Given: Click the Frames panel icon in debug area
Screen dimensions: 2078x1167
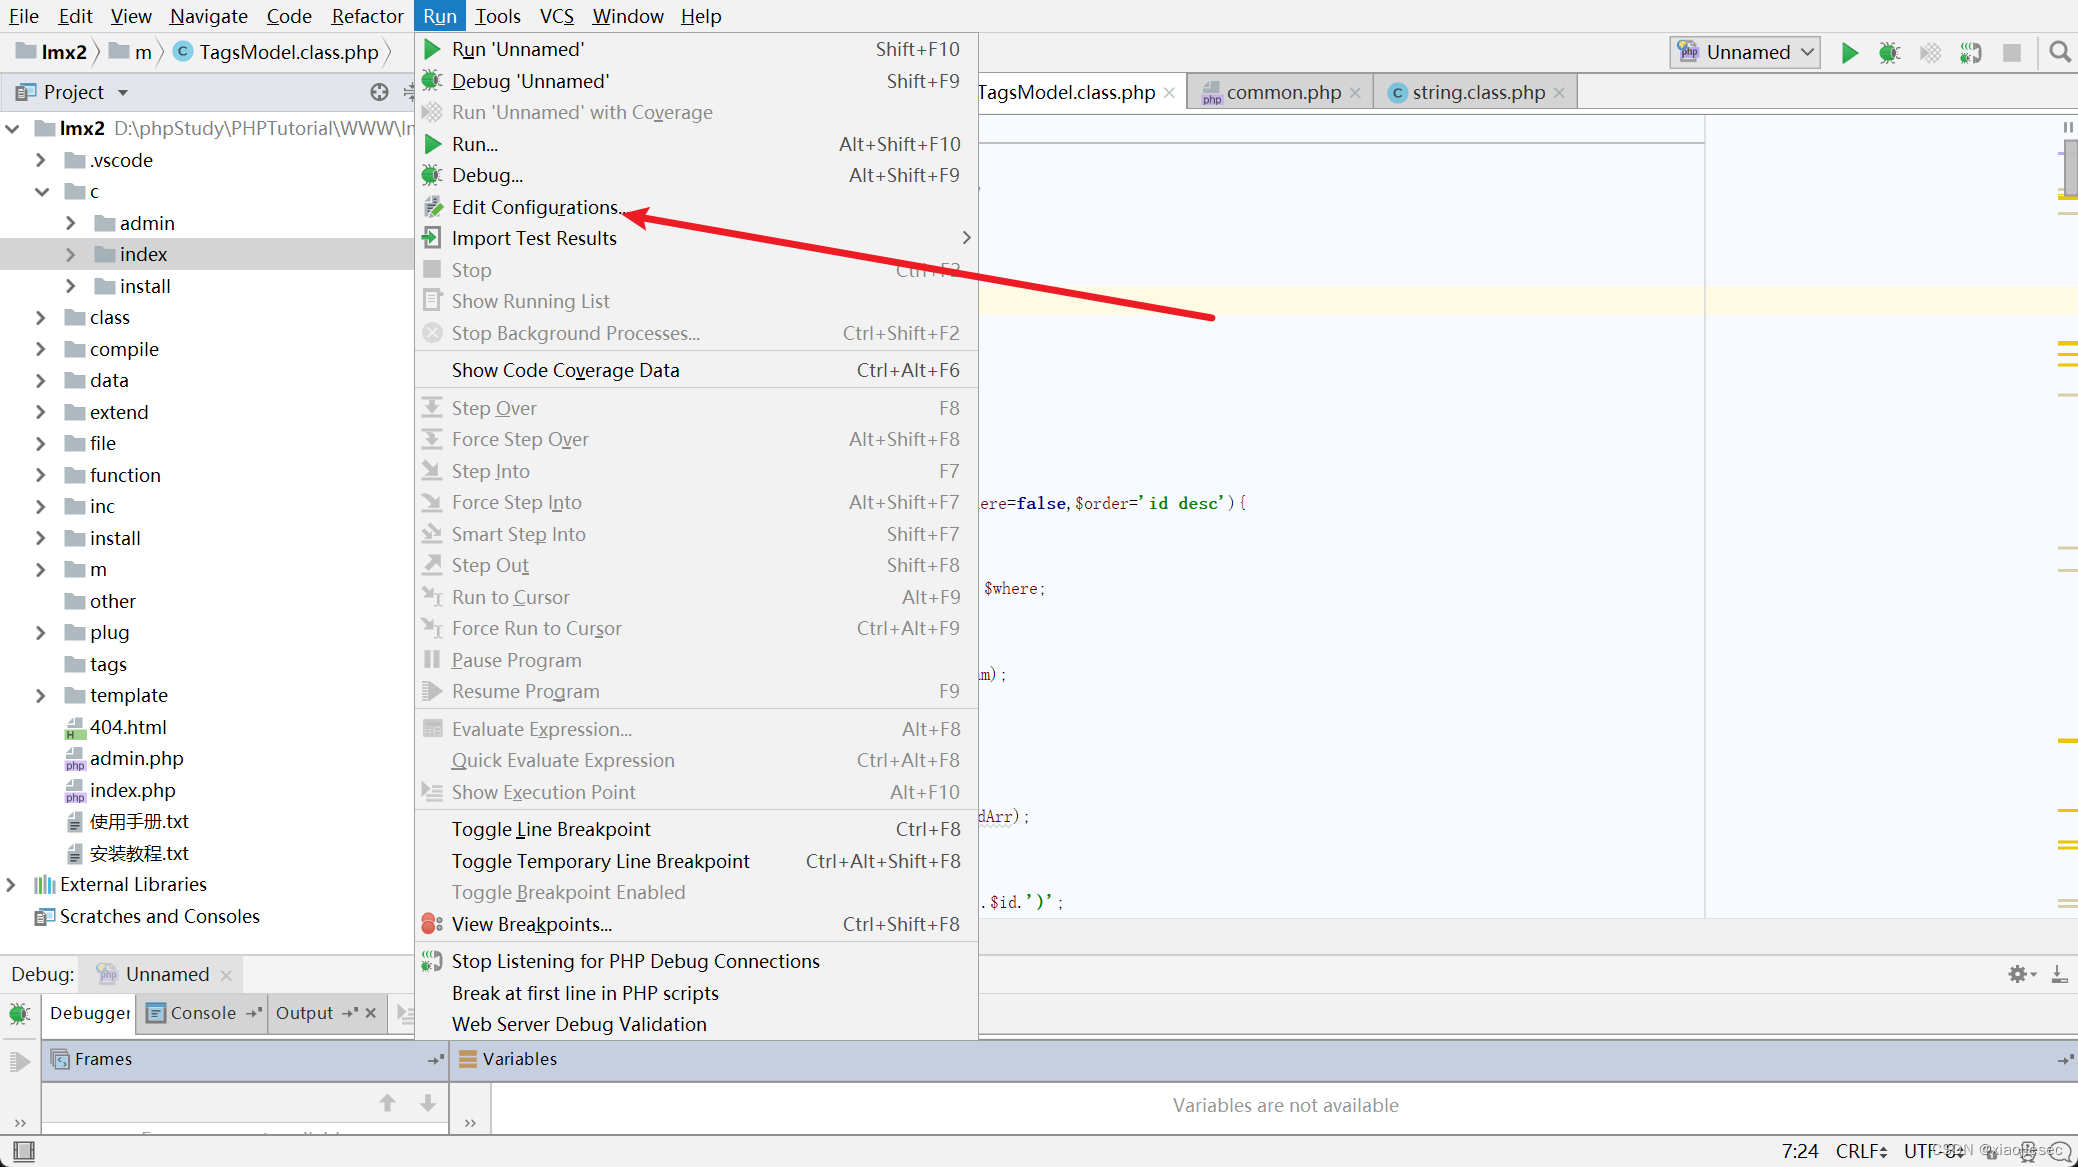Looking at the screenshot, I should click(60, 1059).
